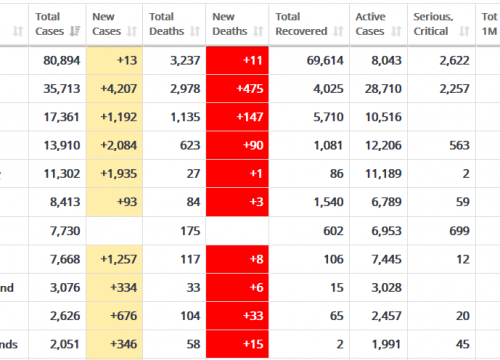
Task: Select the empty new deaths cell beside 175
Action: 237,231
